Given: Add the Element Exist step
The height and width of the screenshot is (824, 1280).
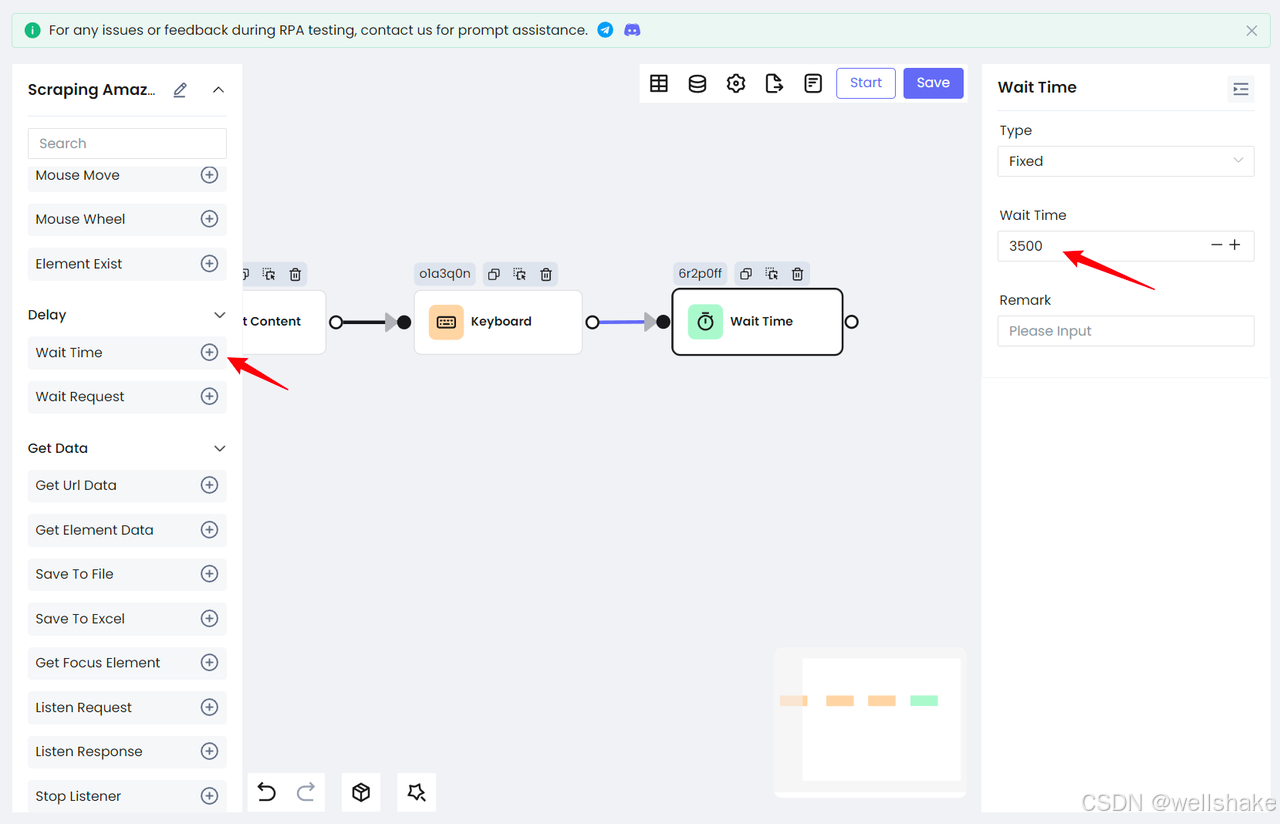Looking at the screenshot, I should 209,264.
